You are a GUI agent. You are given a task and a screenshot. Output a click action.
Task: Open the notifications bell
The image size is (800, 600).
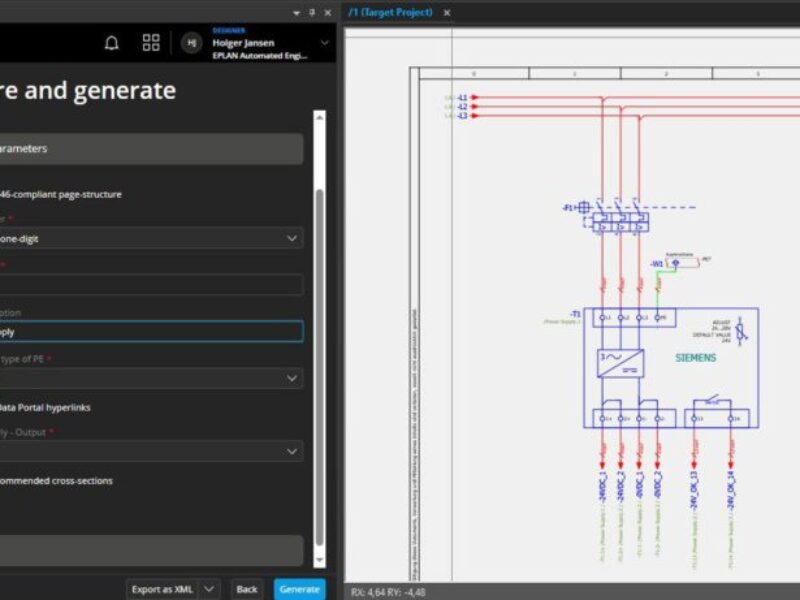pos(112,43)
